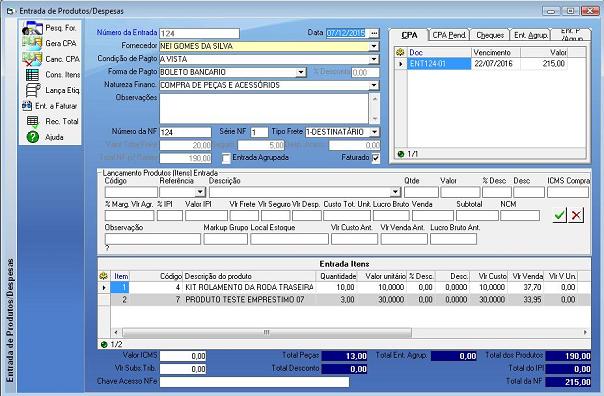Expand the Fornecedor dropdown
This screenshot has height=396, width=604.
pyautogui.click(x=374, y=46)
